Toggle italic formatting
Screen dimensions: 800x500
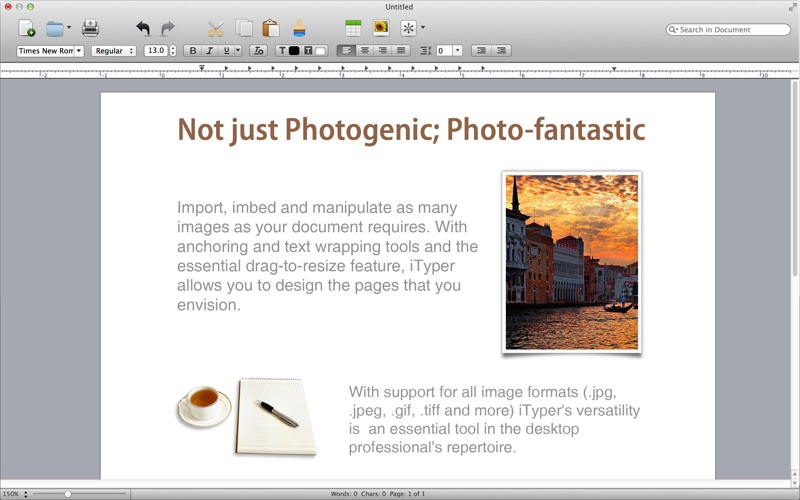tap(210, 50)
